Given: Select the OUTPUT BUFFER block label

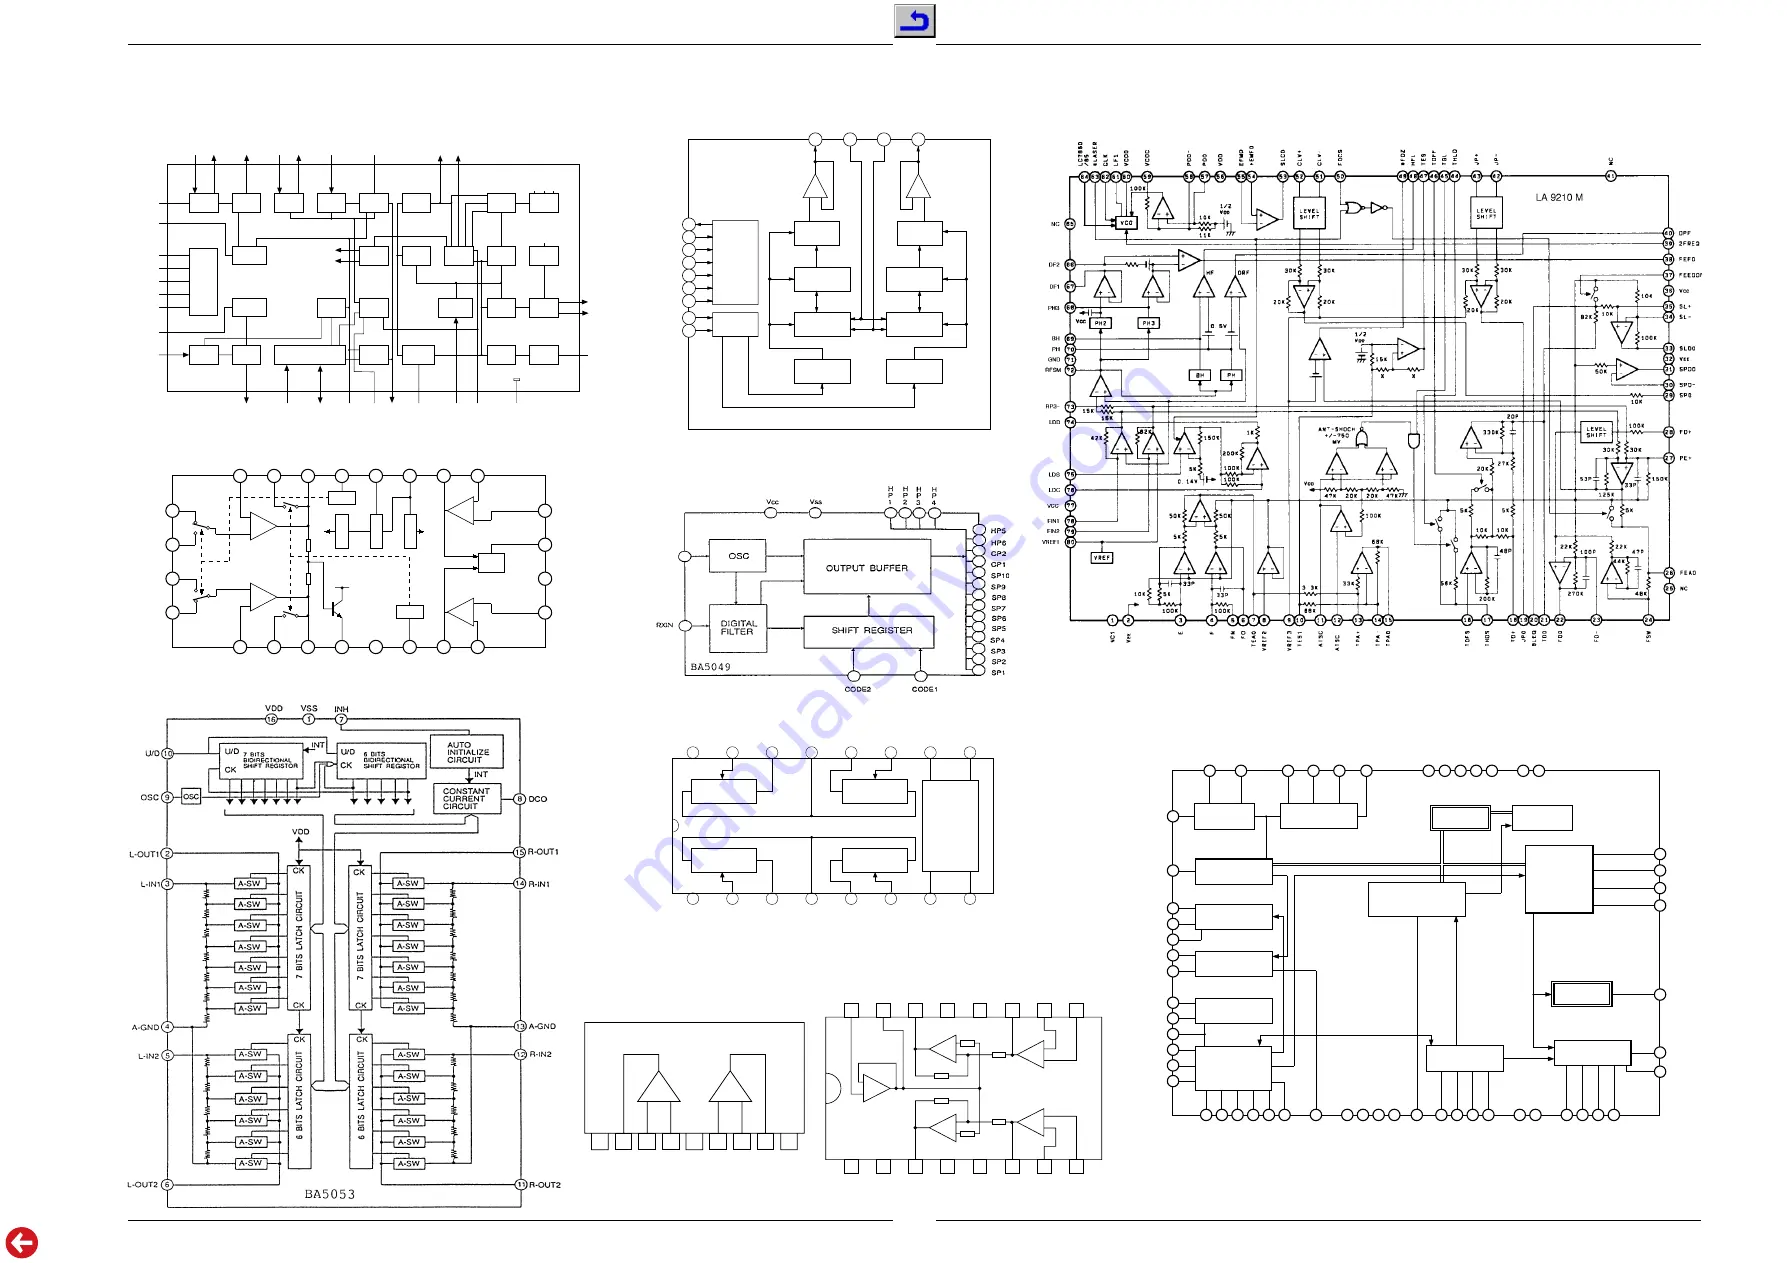Looking at the screenshot, I should pos(867,568).
